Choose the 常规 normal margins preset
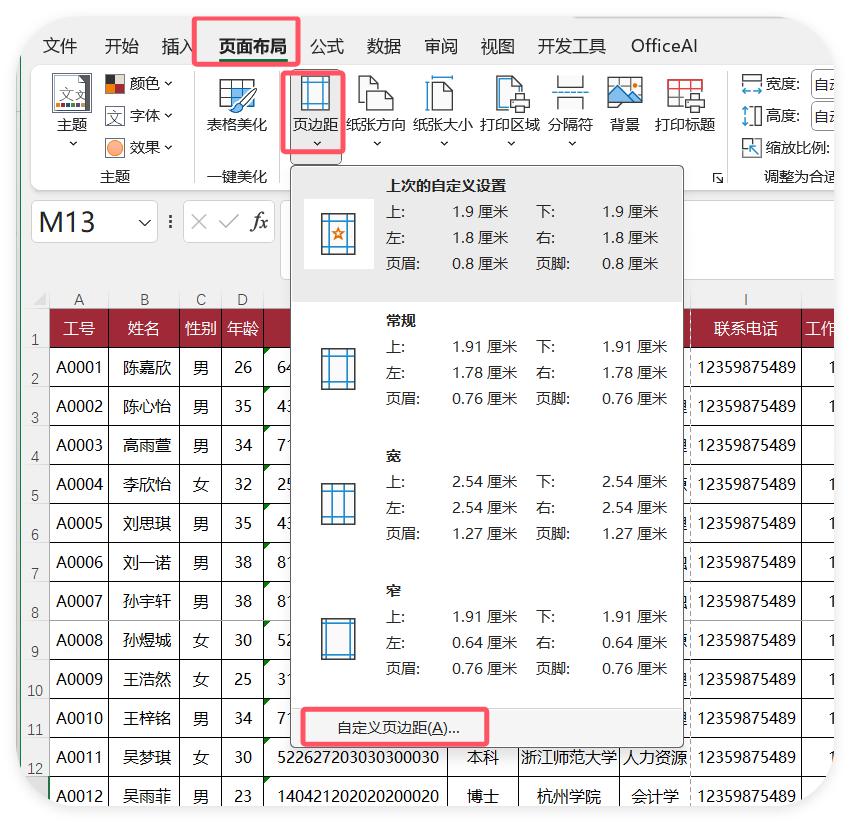Viewport: 850px width, 822px height. point(487,369)
